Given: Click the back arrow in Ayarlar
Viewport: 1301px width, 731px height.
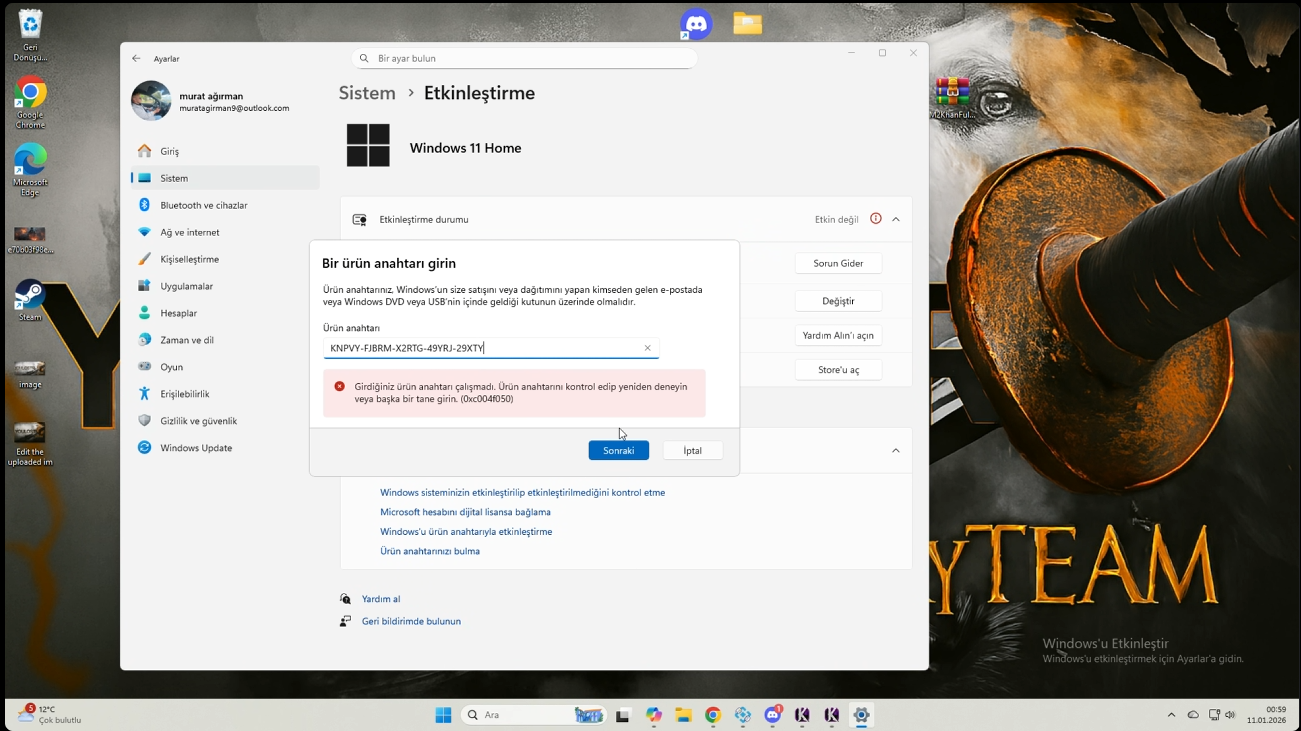Looking at the screenshot, I should 137,59.
